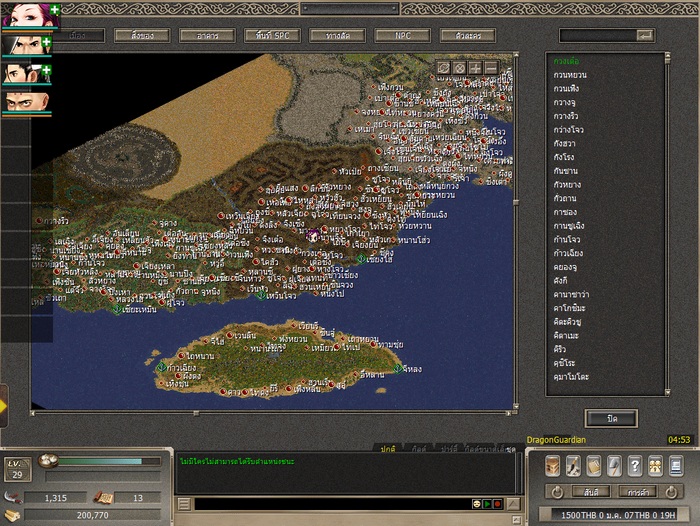
Task: Click the zoom-out minus icon on map
Action: pyautogui.click(x=491, y=68)
